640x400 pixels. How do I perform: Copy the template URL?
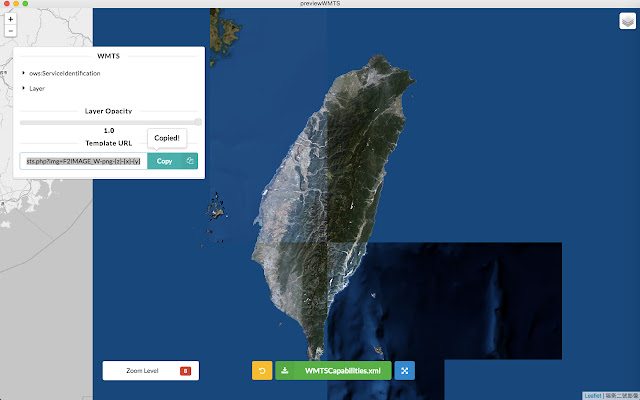(173, 161)
